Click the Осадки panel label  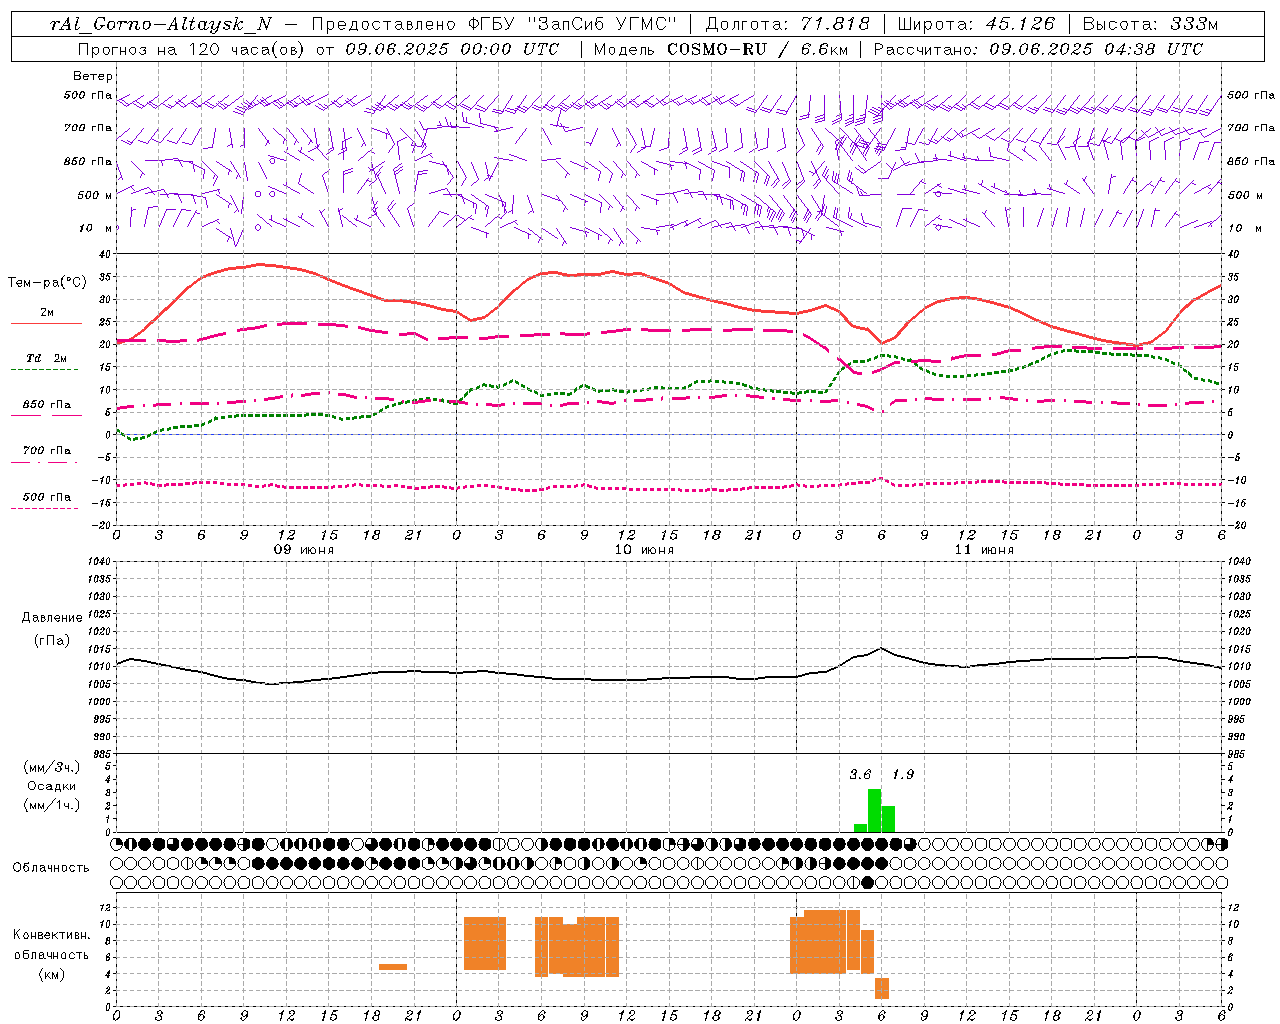pos(52,786)
